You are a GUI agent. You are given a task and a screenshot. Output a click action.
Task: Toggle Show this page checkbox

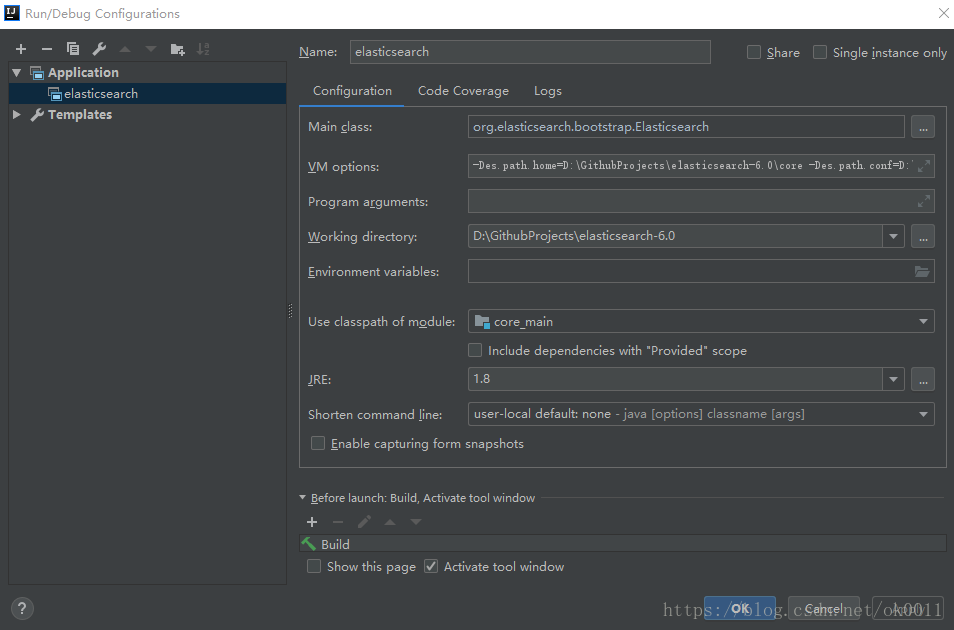[x=314, y=566]
